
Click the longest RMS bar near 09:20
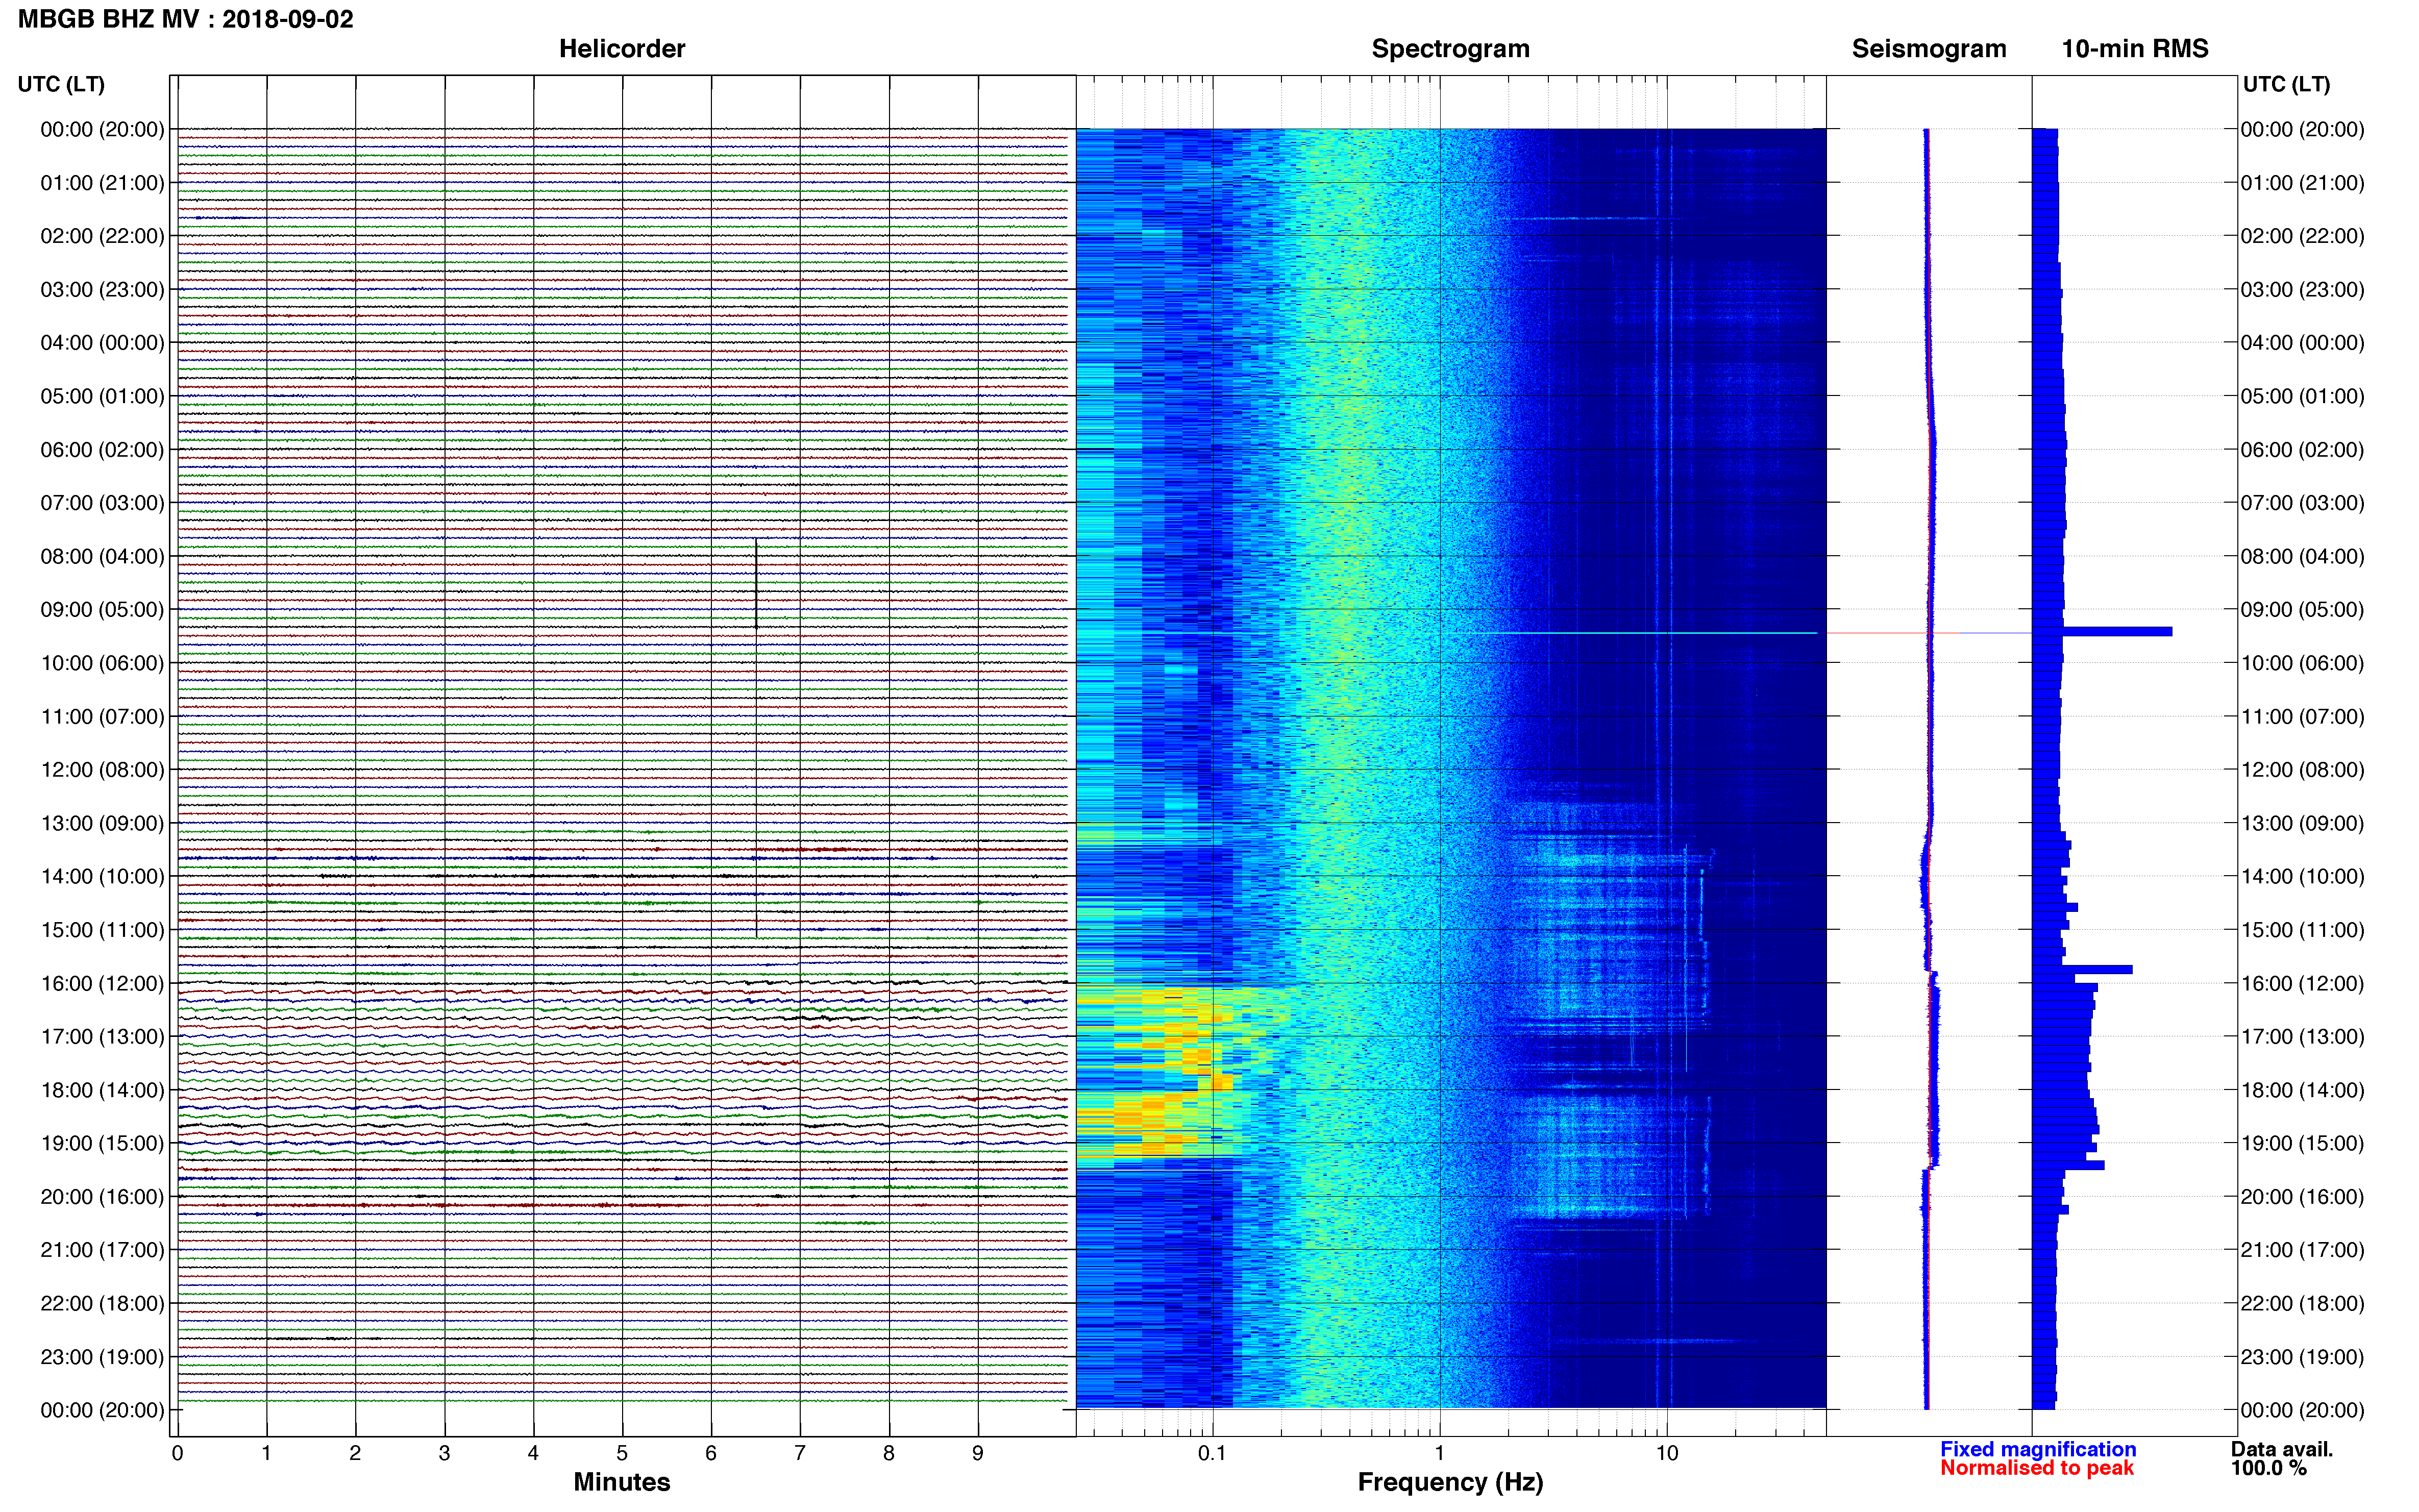pos(2102,632)
